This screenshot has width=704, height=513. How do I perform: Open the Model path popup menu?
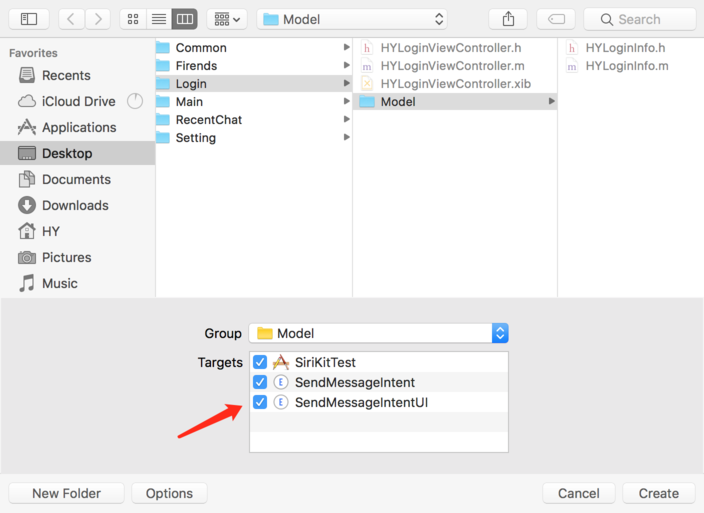352,19
